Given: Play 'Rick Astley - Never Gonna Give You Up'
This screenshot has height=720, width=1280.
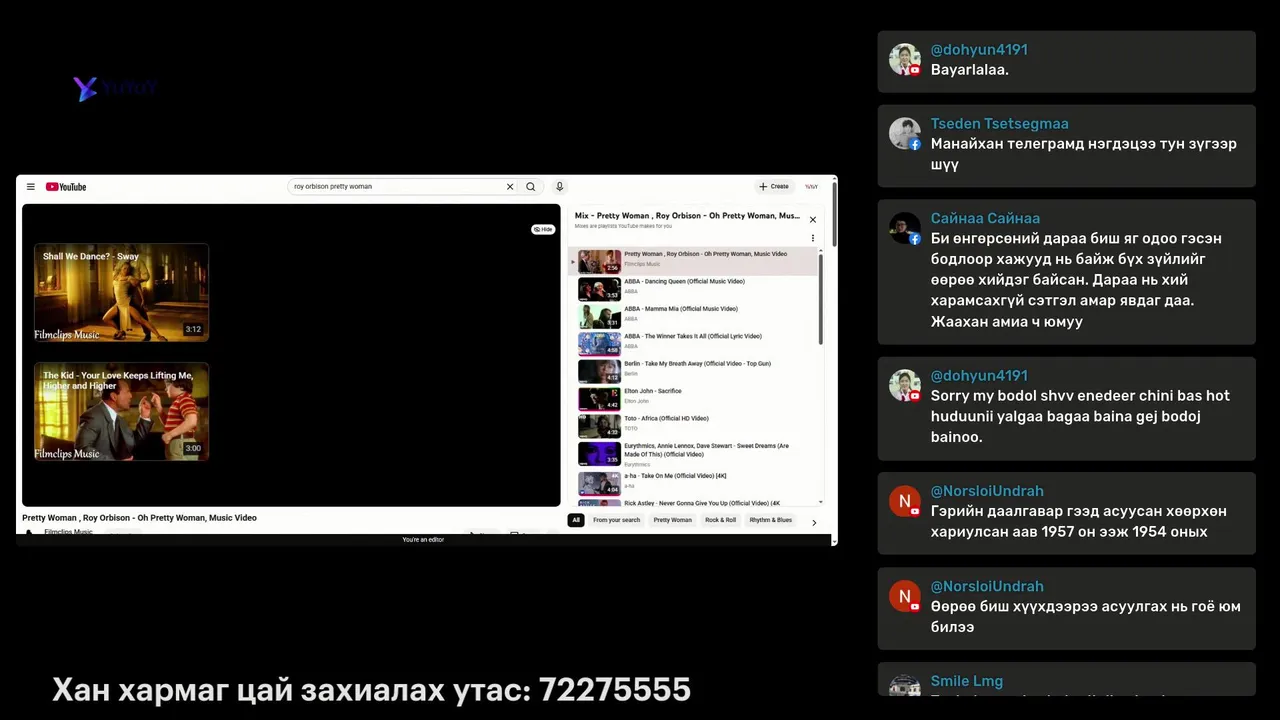Looking at the screenshot, I should (x=694, y=503).
